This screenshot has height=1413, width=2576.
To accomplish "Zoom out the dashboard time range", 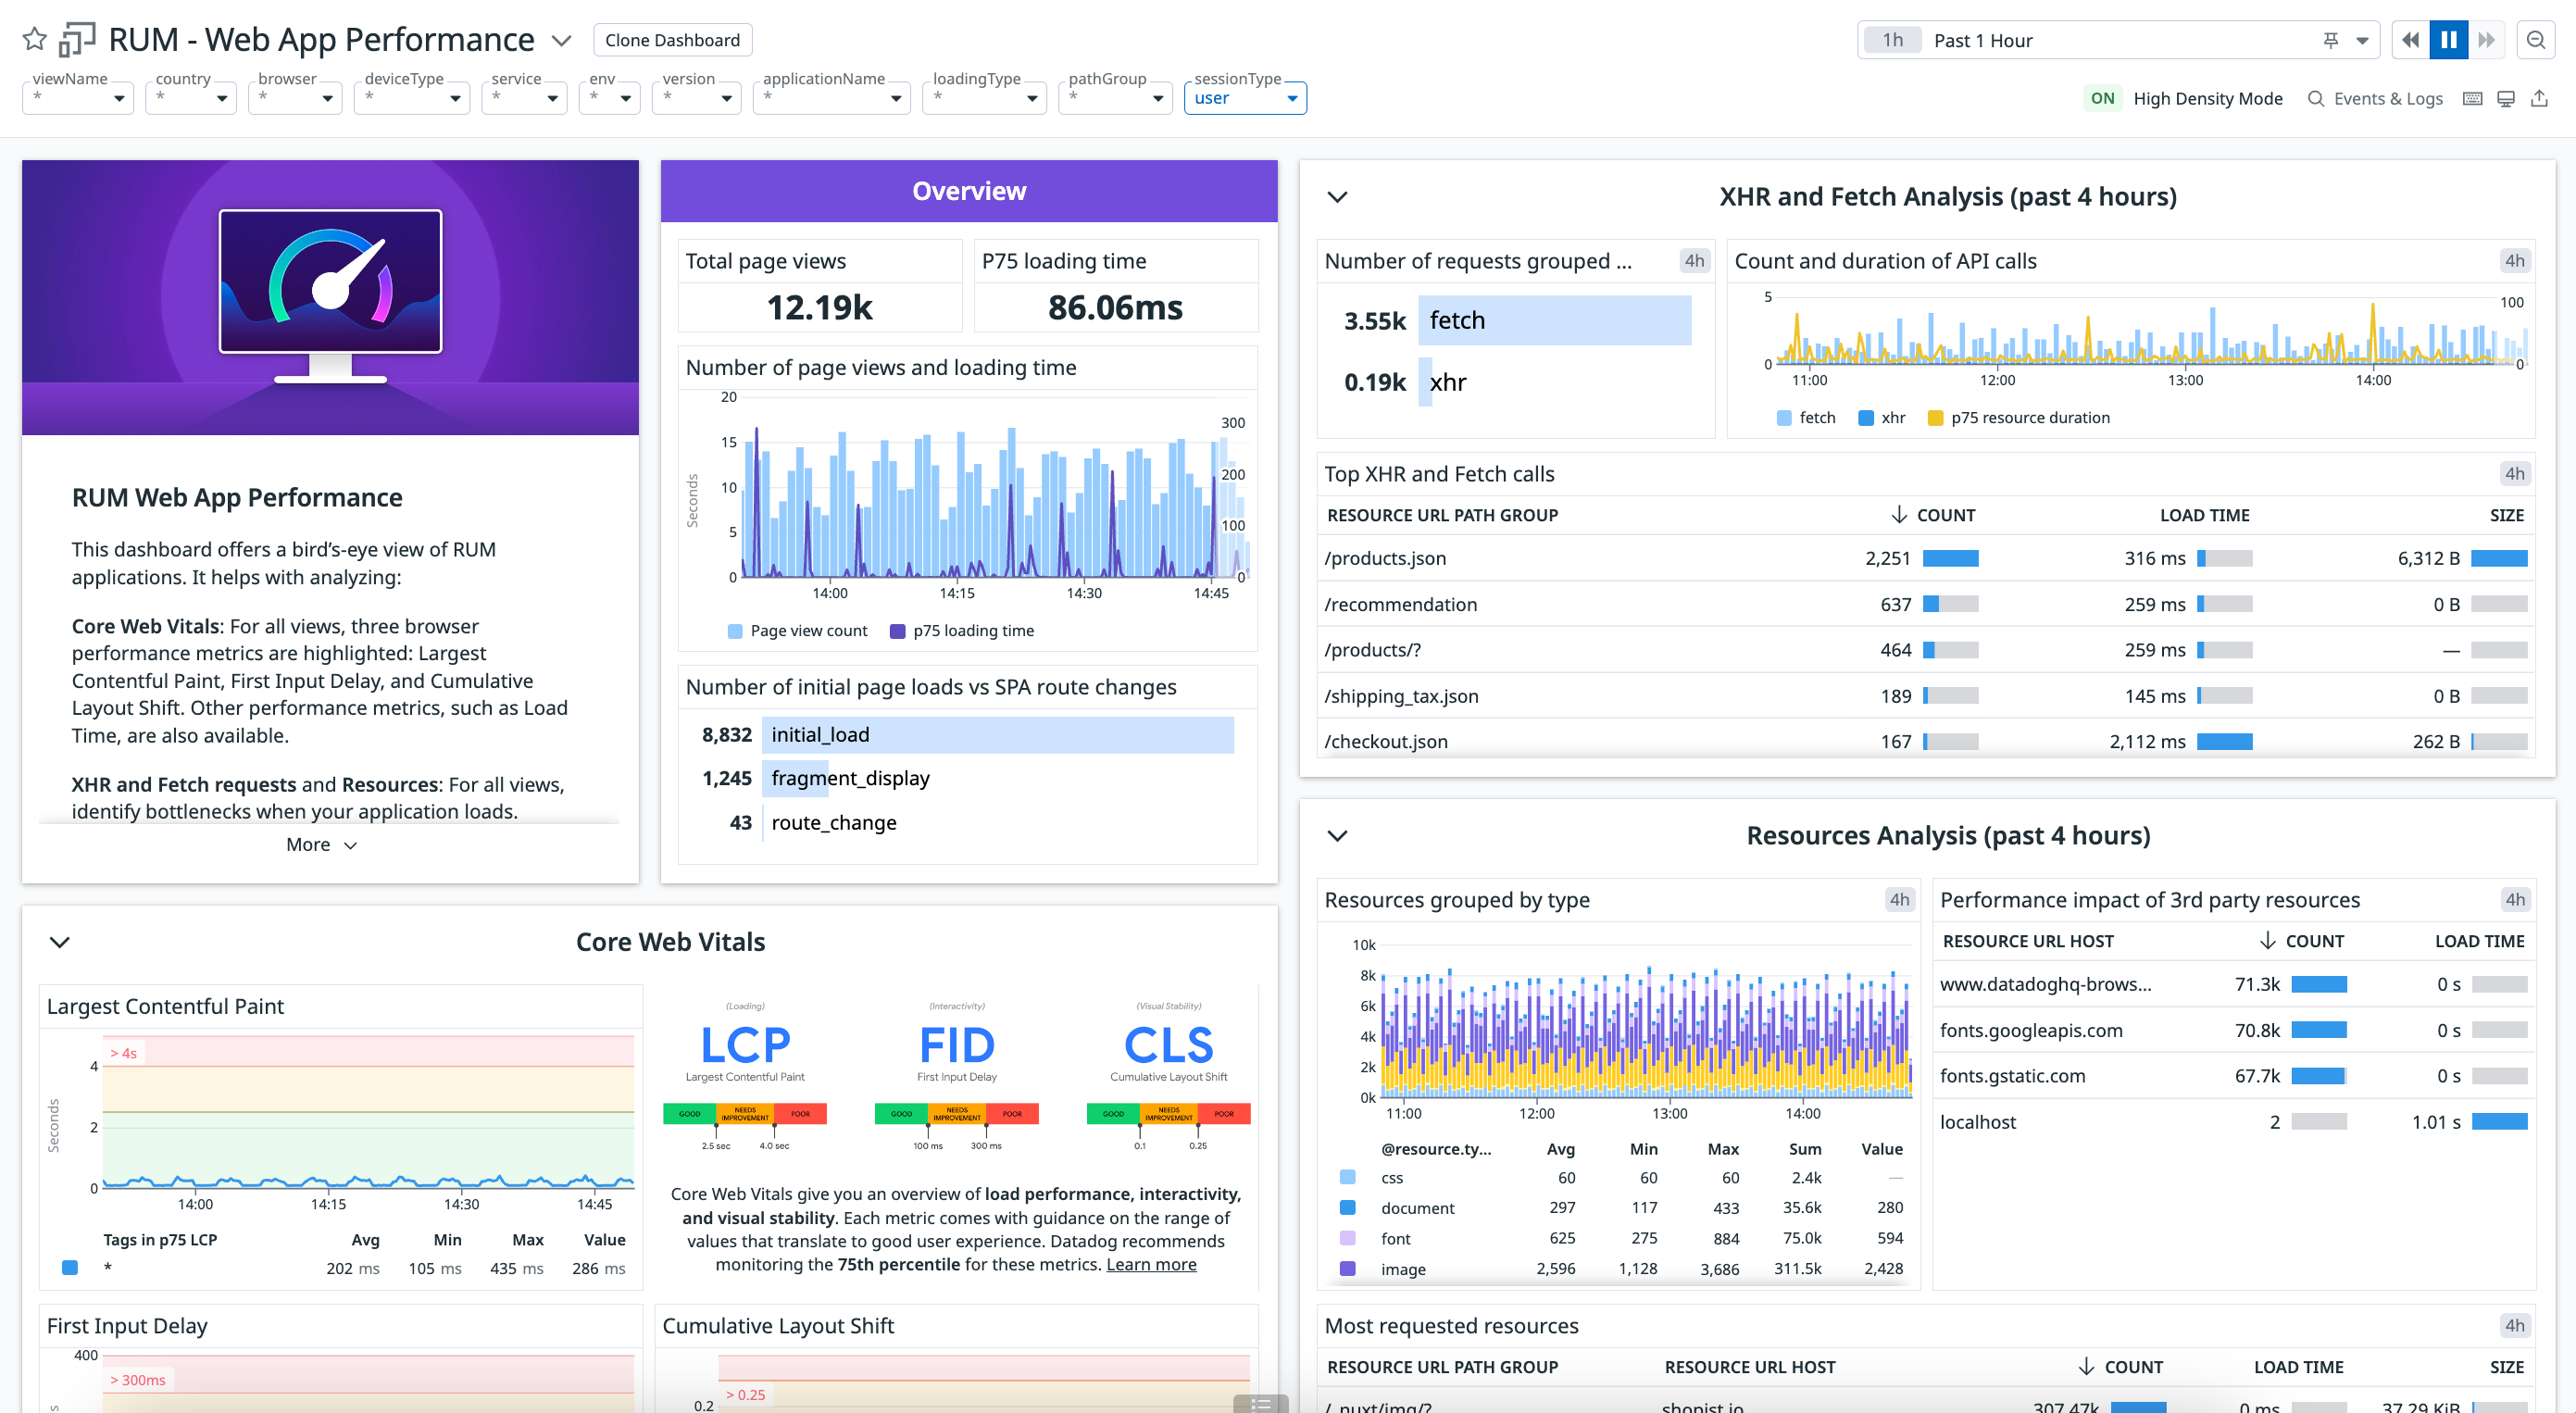I will (2538, 40).
